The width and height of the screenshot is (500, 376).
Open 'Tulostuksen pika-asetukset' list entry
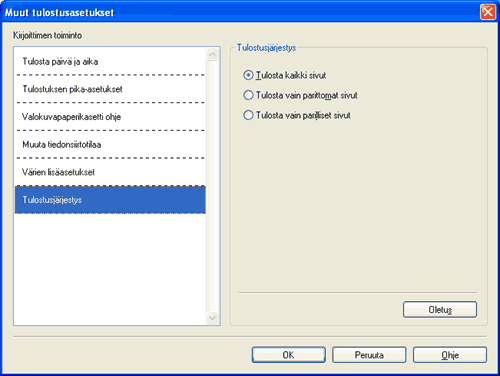tap(110, 89)
